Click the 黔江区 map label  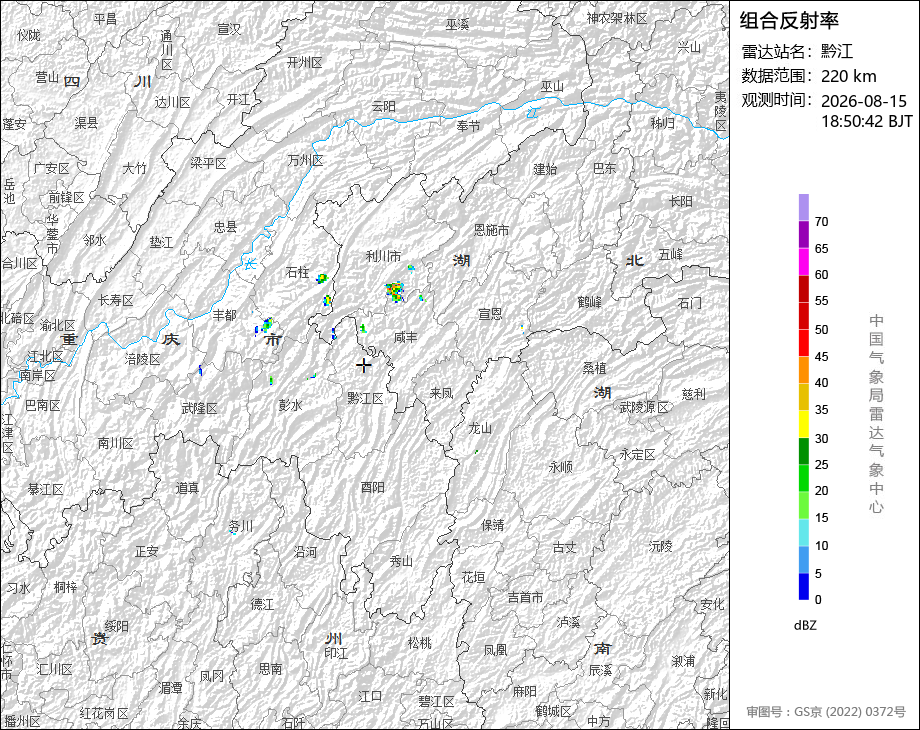pyautogui.click(x=365, y=398)
